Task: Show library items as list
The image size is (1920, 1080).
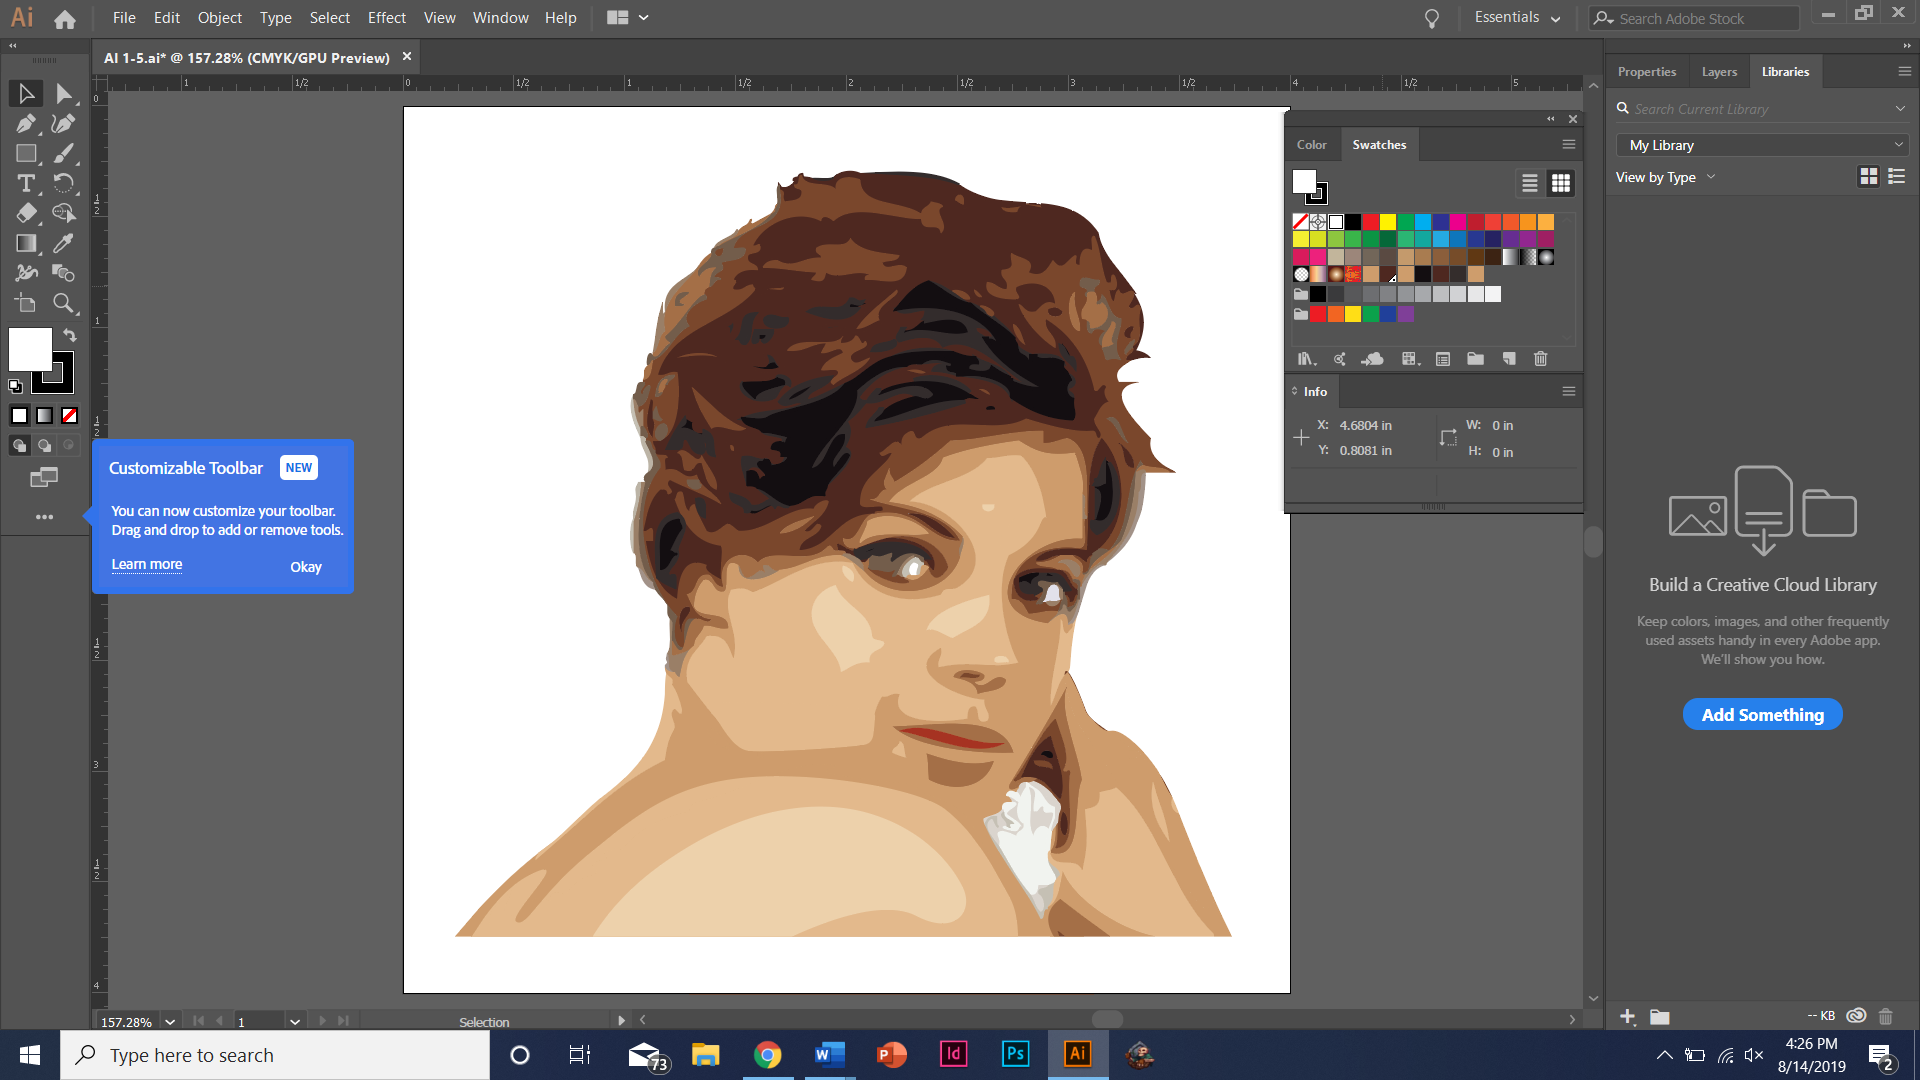Action: 1897,177
